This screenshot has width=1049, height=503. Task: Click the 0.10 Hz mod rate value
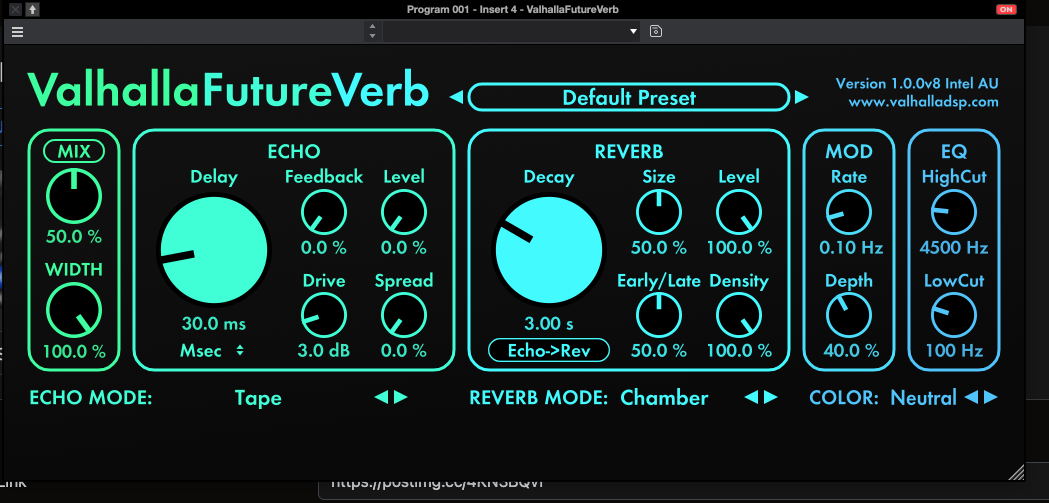pos(849,248)
